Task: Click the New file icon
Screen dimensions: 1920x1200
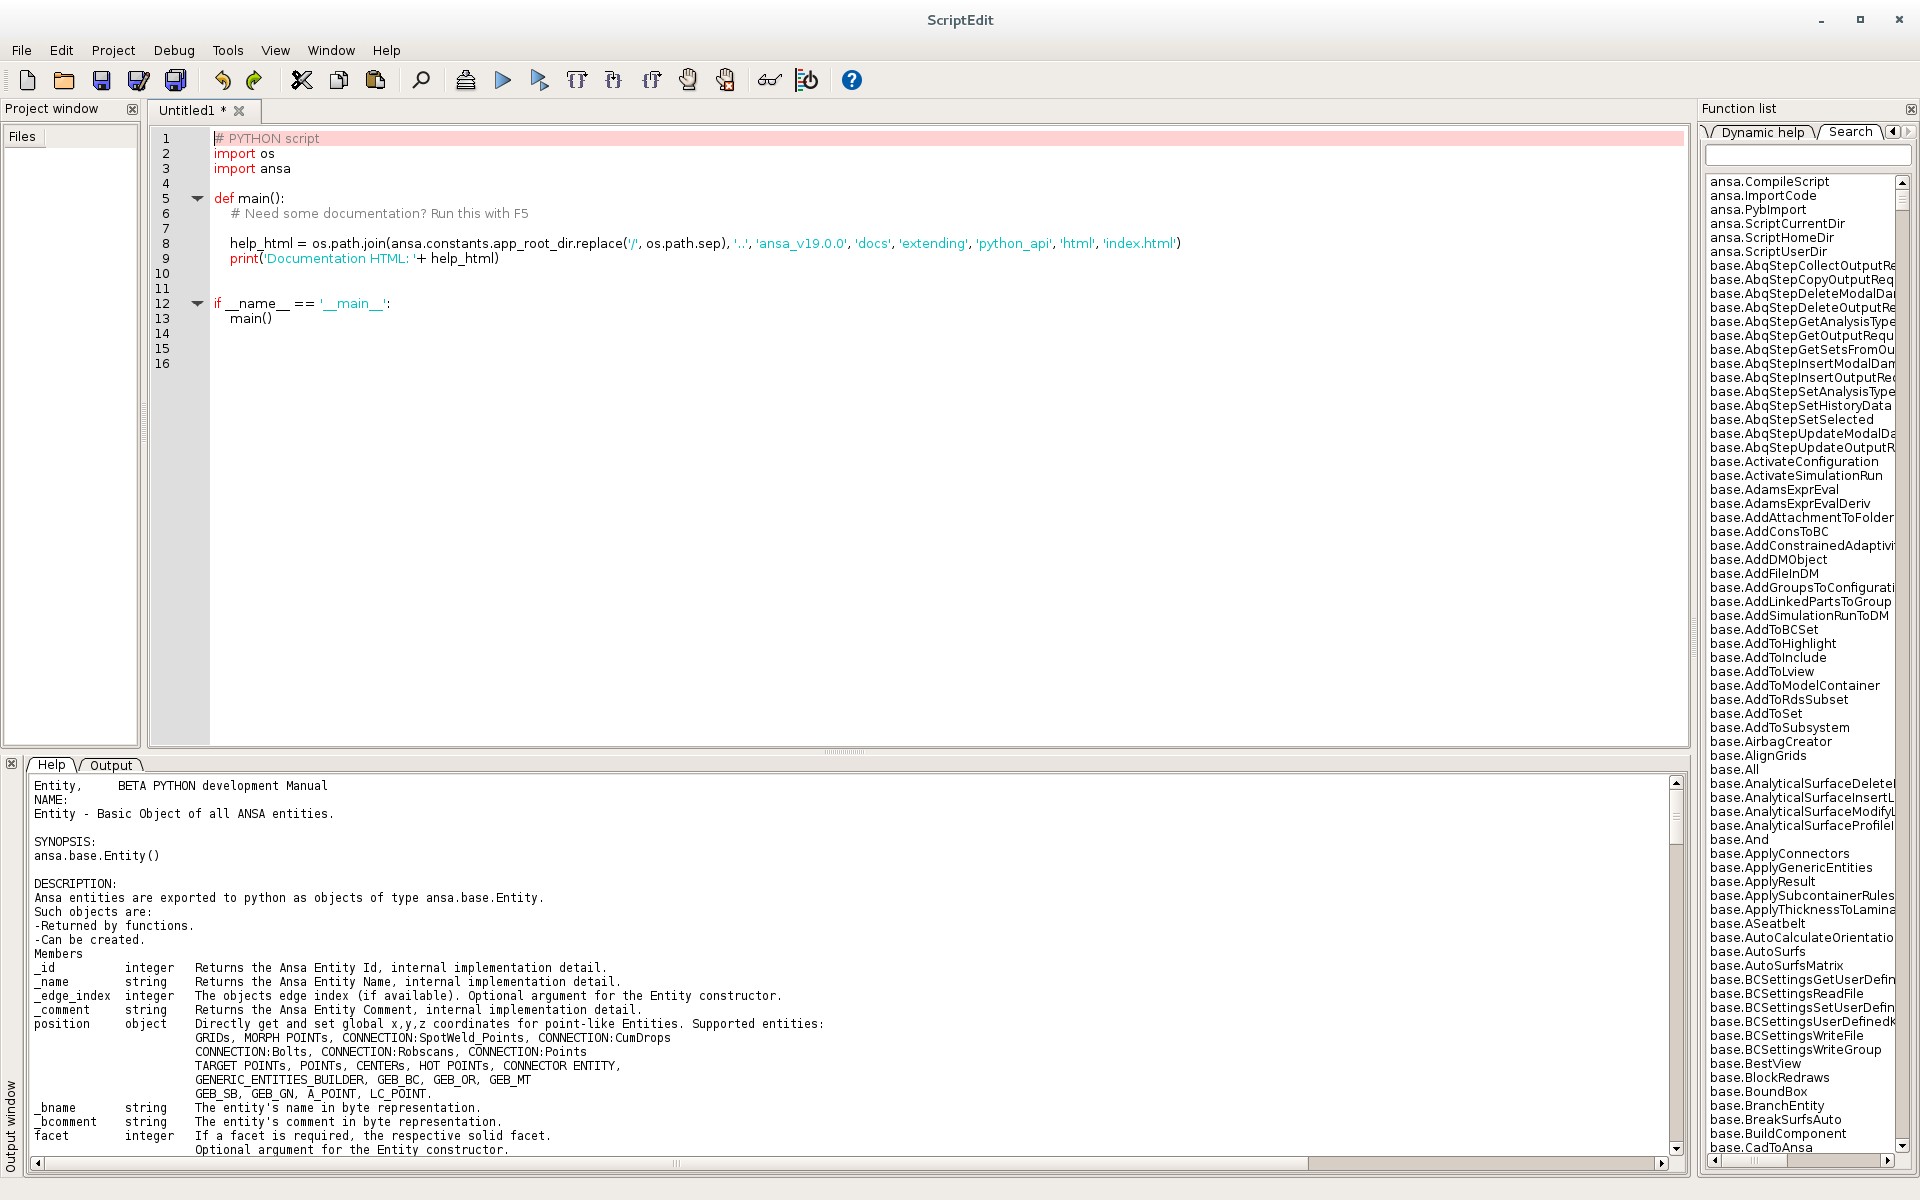Action: coord(27,80)
